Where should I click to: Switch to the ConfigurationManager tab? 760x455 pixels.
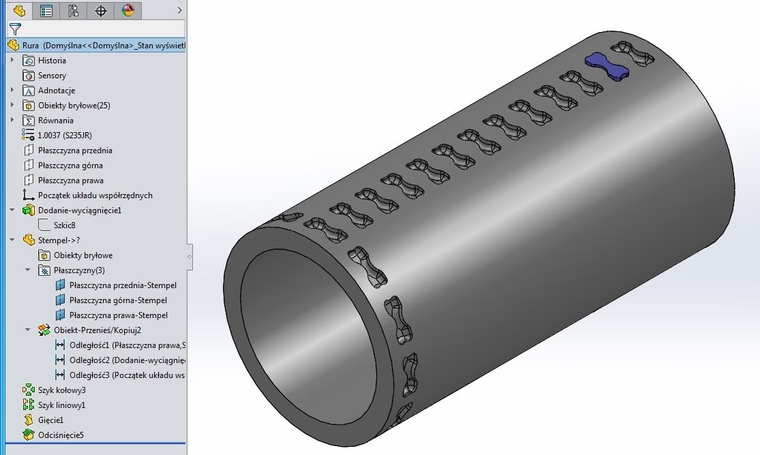[x=73, y=10]
